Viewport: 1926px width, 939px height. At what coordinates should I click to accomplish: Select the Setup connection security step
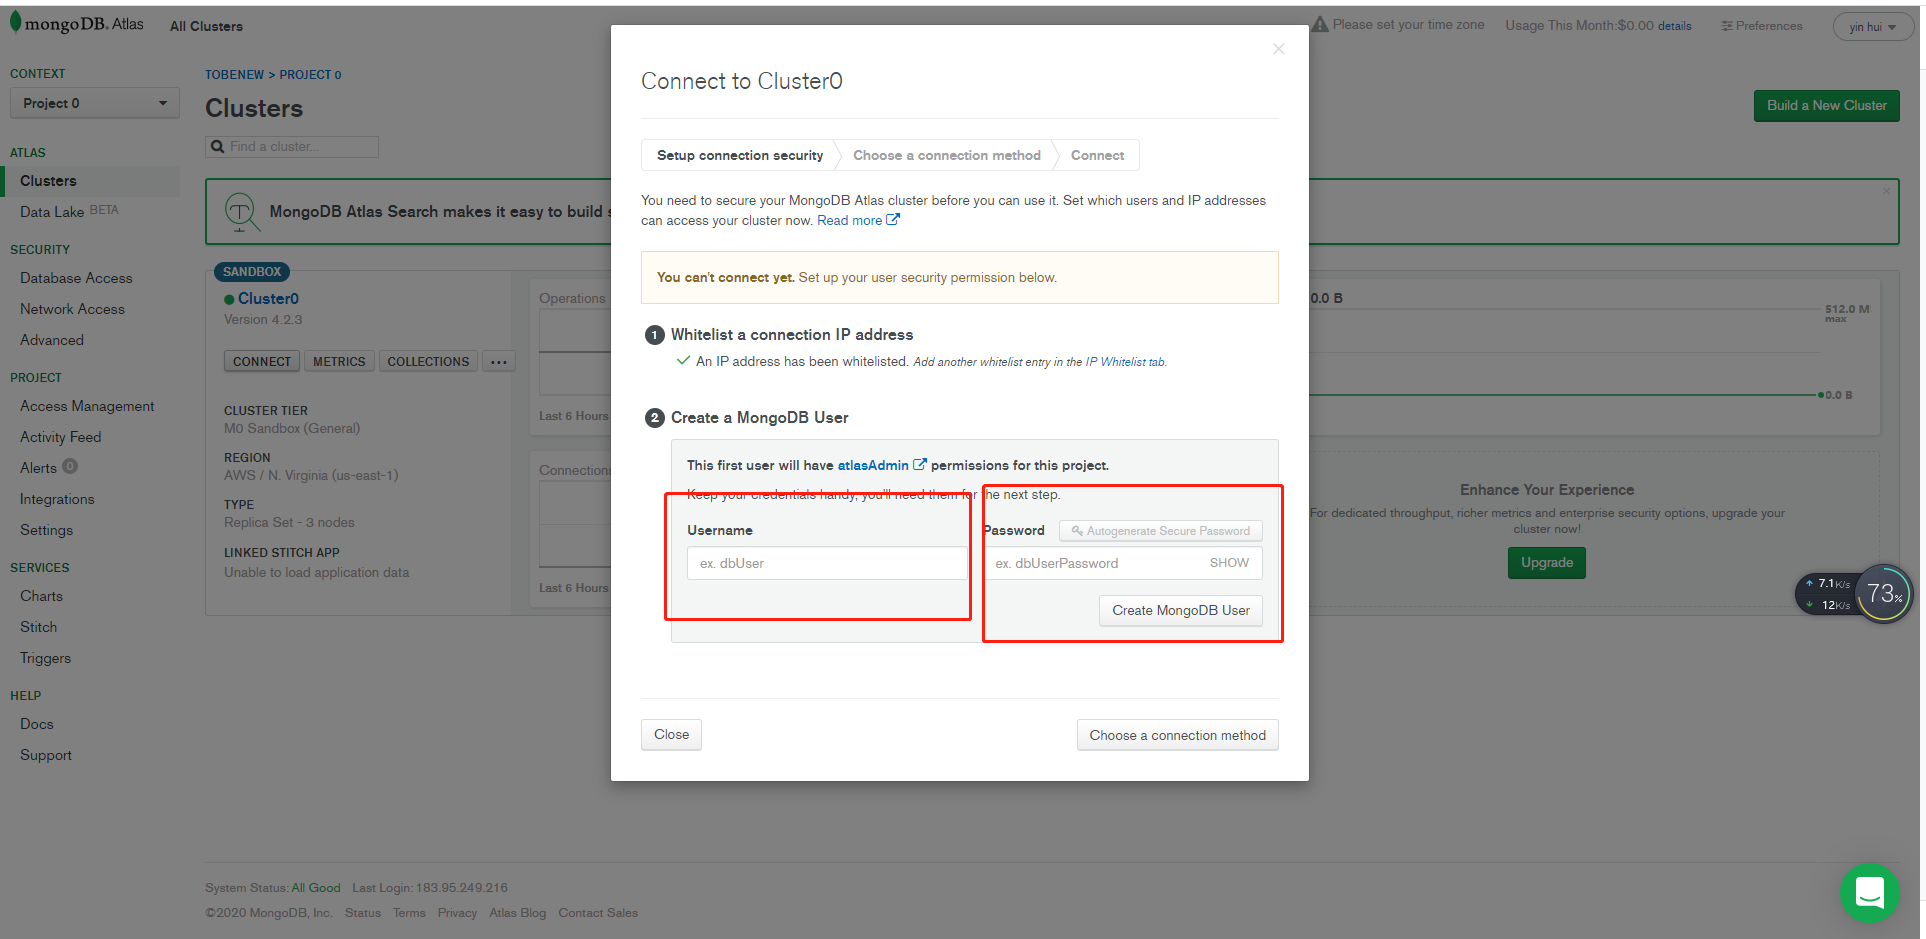pyautogui.click(x=740, y=155)
